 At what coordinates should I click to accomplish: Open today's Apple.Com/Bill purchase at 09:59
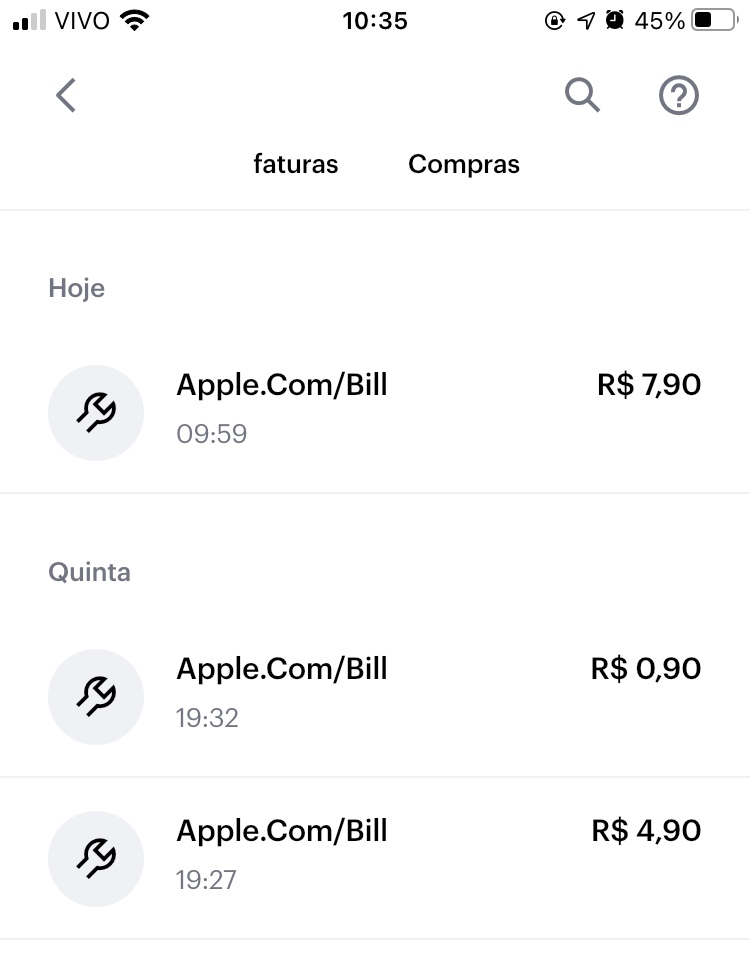point(282,385)
